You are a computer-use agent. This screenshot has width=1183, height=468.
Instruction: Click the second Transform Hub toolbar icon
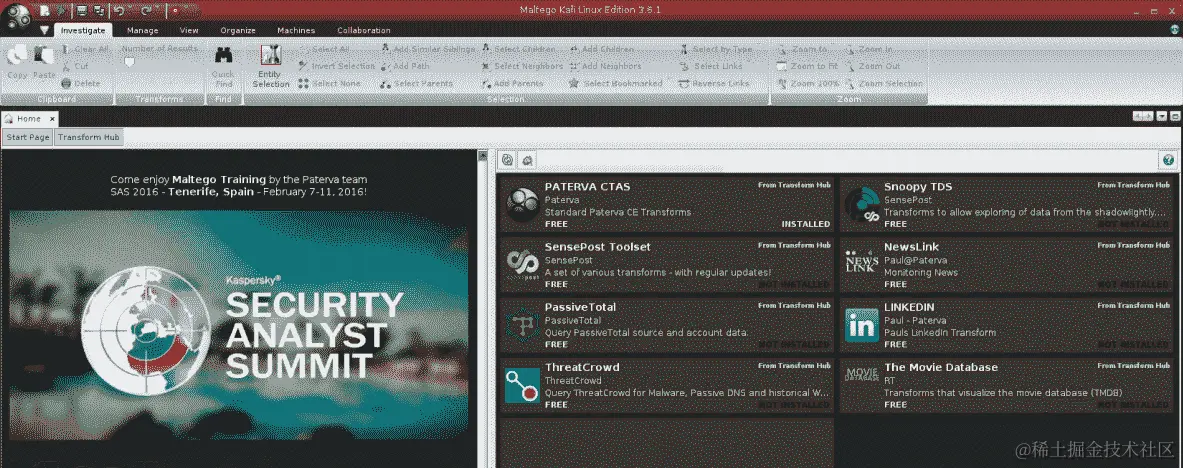click(x=527, y=160)
